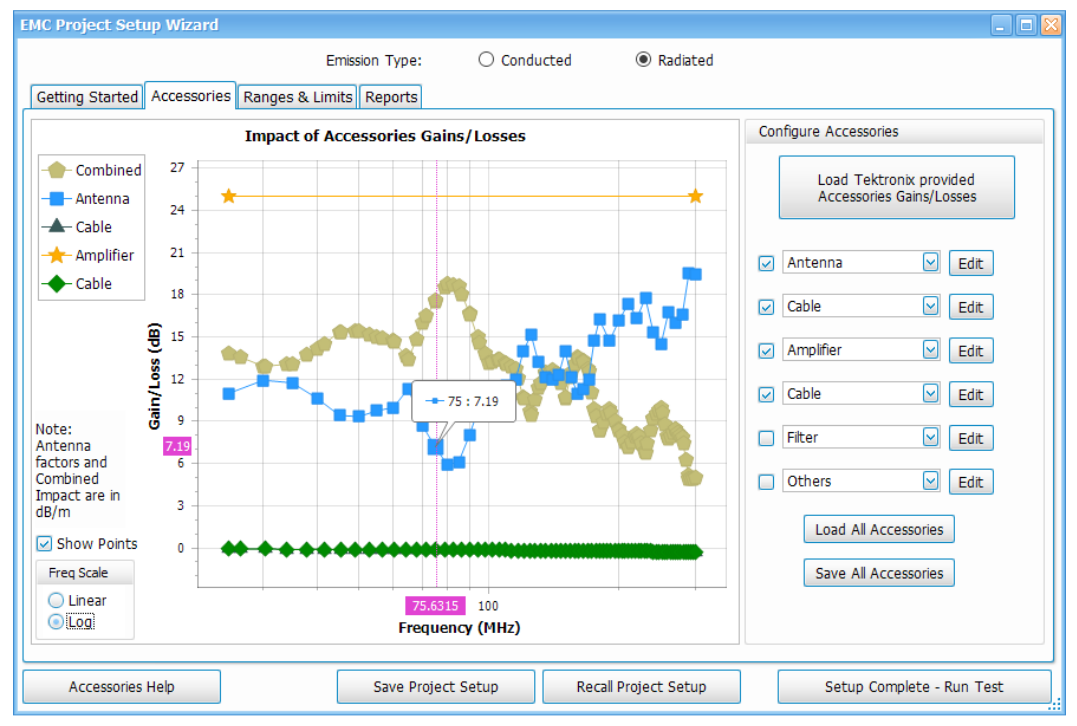Enable the Filter accessory checkbox

[x=765, y=437]
